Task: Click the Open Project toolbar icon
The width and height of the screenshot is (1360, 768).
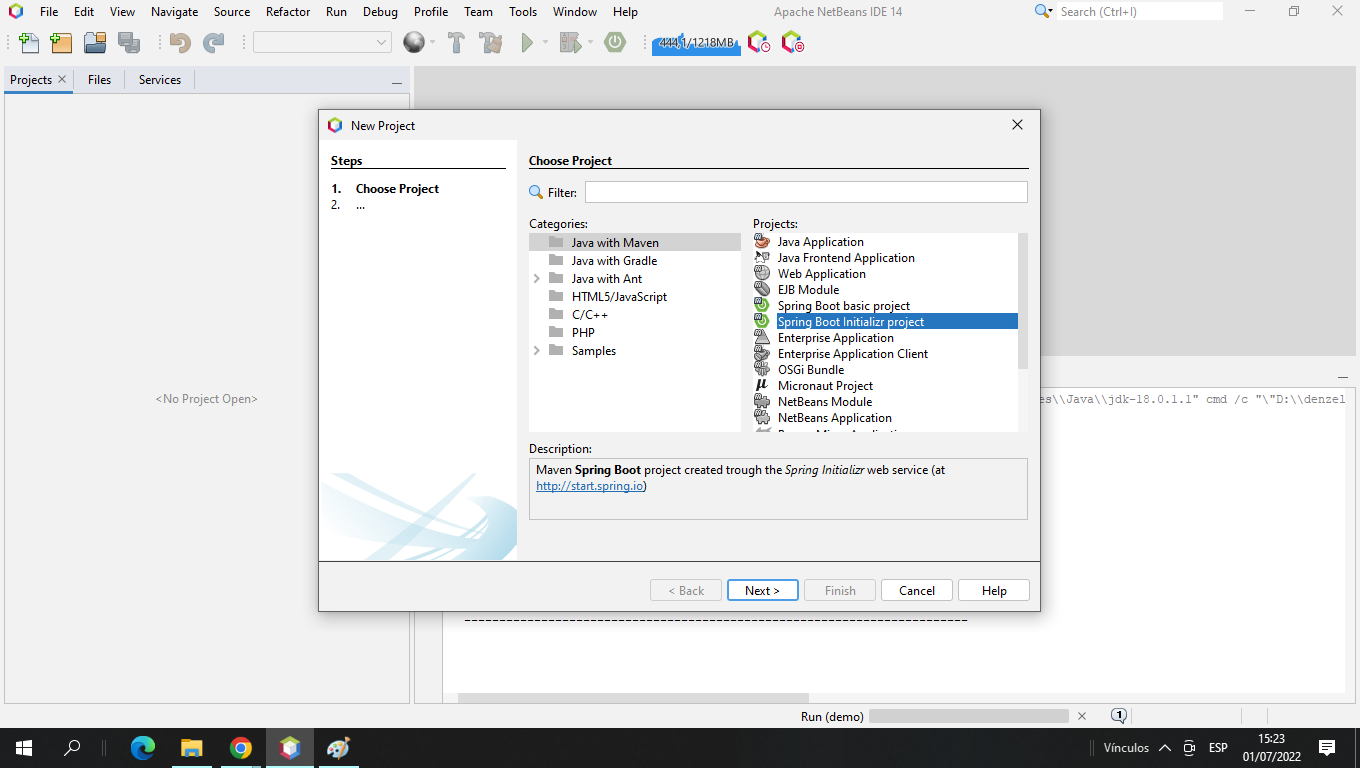Action: [x=95, y=43]
